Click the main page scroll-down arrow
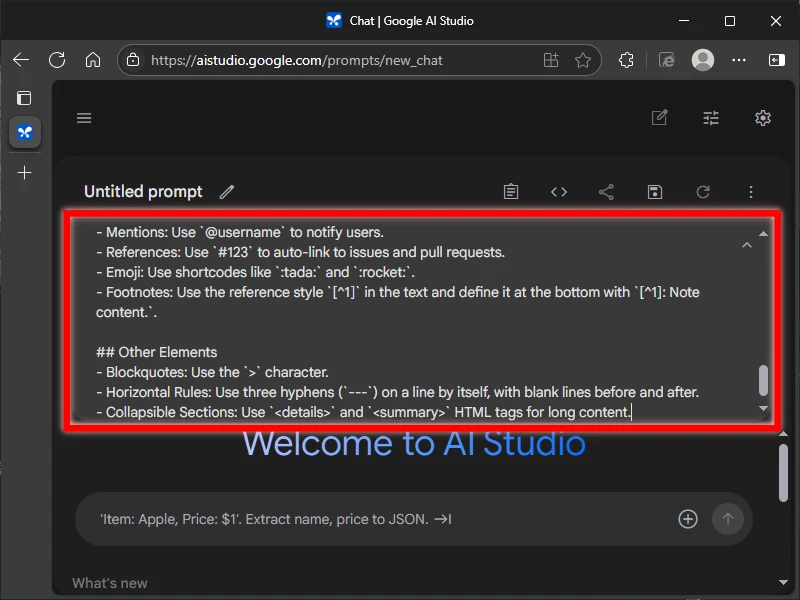Viewport: 800px width, 600px height. 784,582
